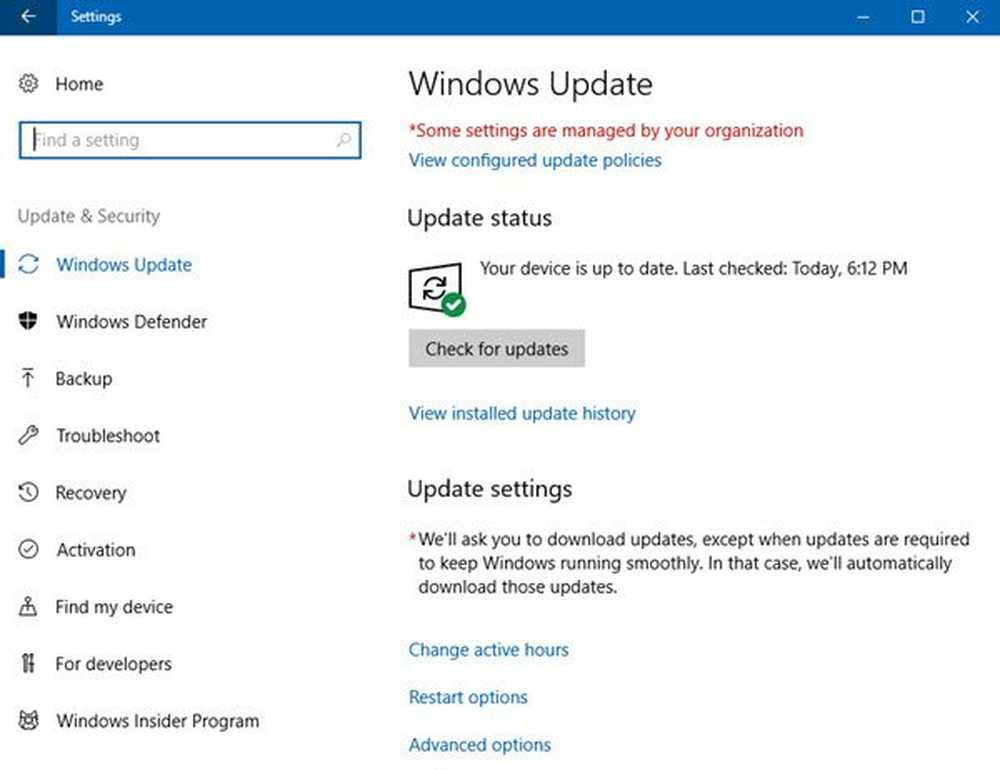This screenshot has width=1000, height=770.
Task: Click the Windows Insider Program cat icon
Action: click(29, 721)
